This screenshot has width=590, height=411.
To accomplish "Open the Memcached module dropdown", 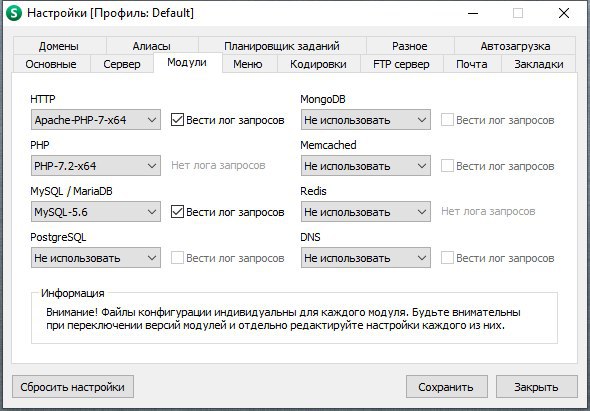I will pos(366,166).
